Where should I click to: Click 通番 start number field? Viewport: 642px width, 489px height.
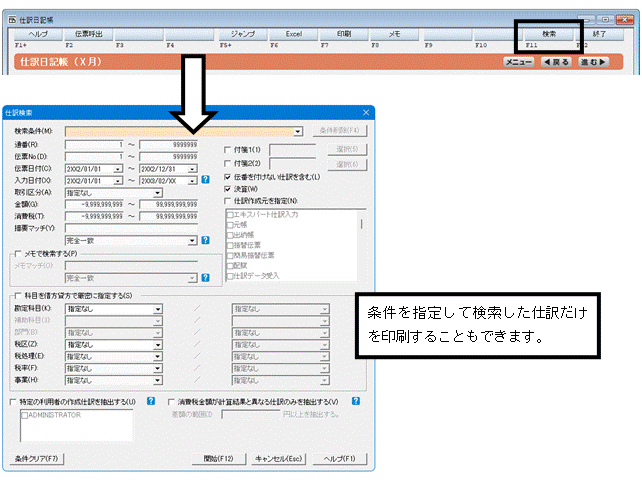94,145
